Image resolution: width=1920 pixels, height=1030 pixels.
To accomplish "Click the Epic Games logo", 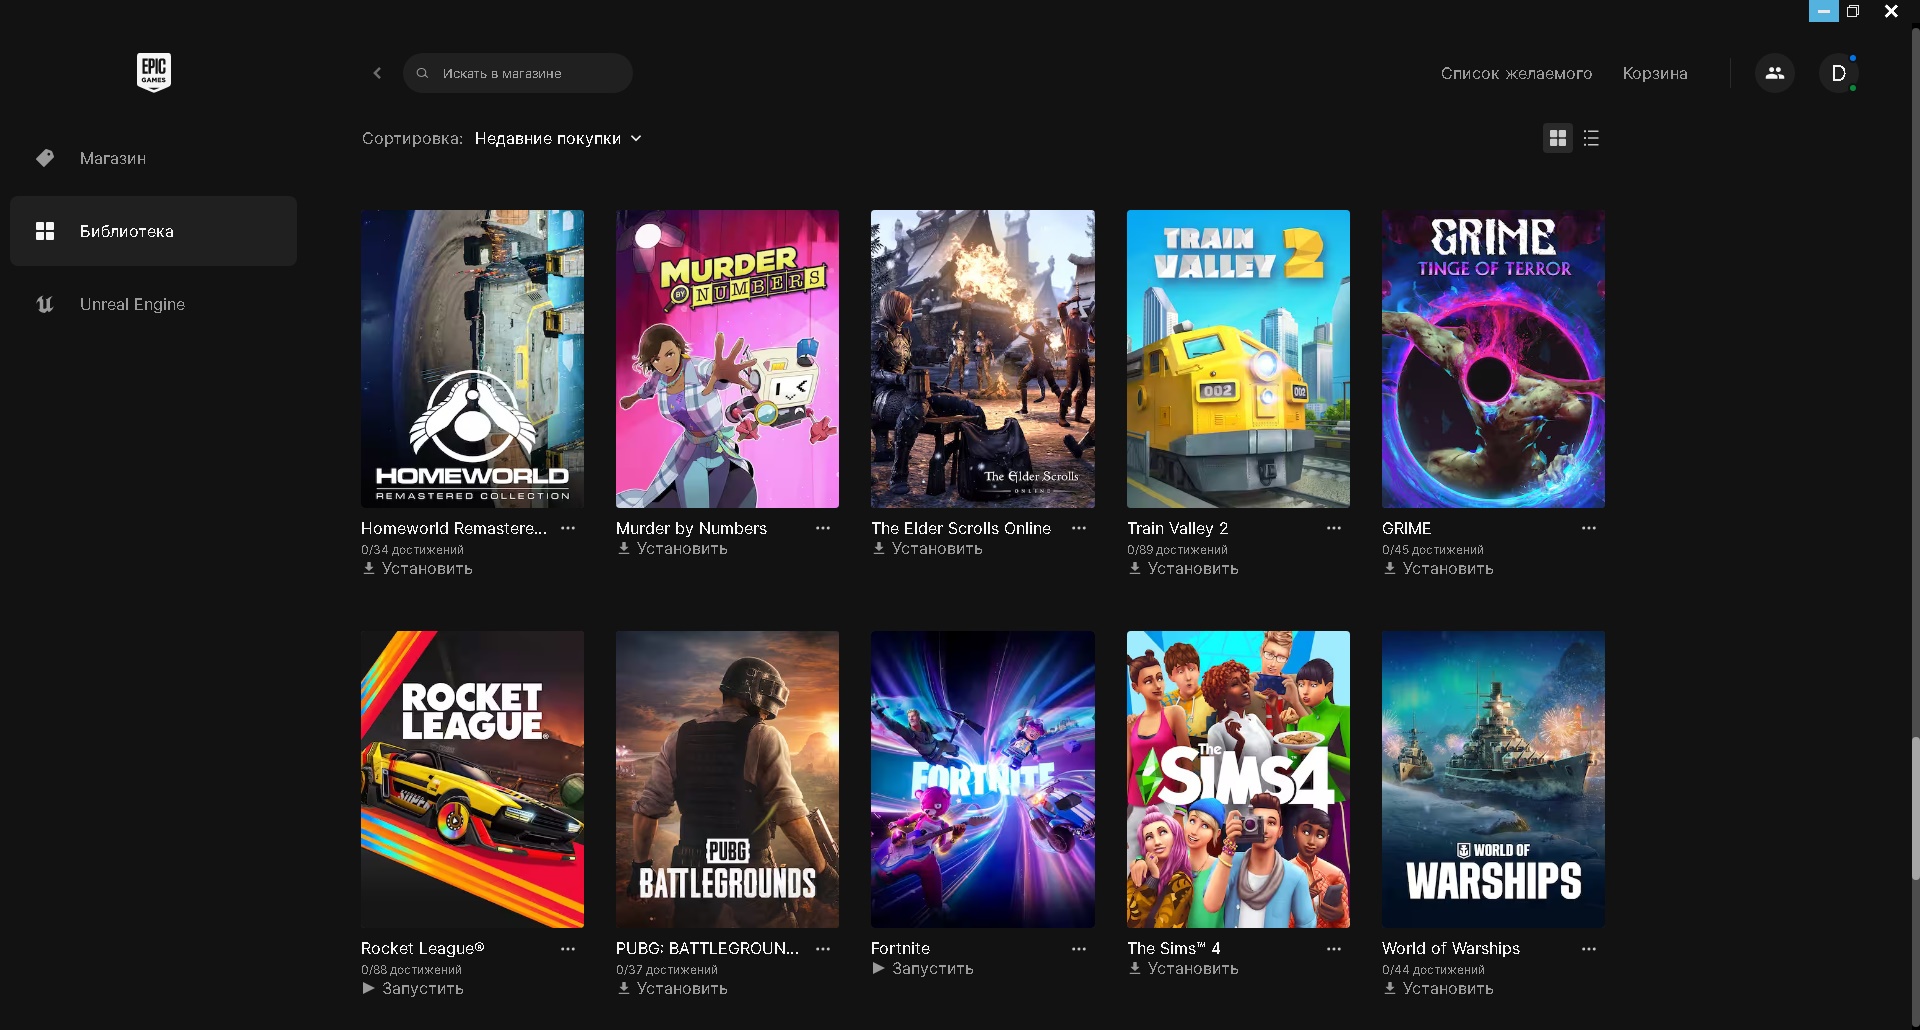I will 154,72.
